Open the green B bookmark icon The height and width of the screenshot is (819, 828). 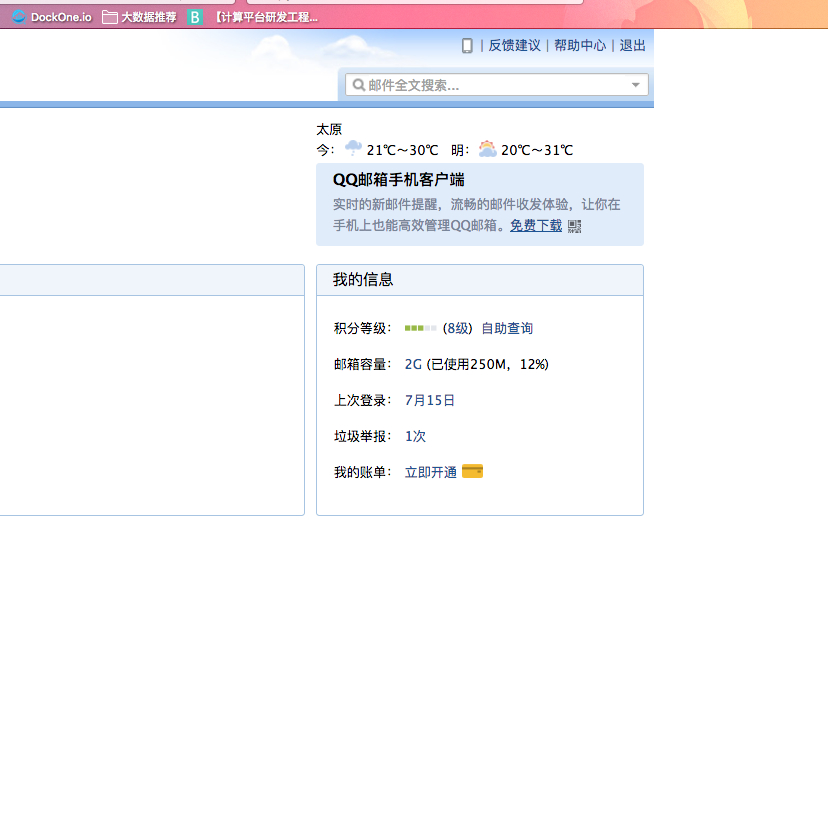pos(195,17)
